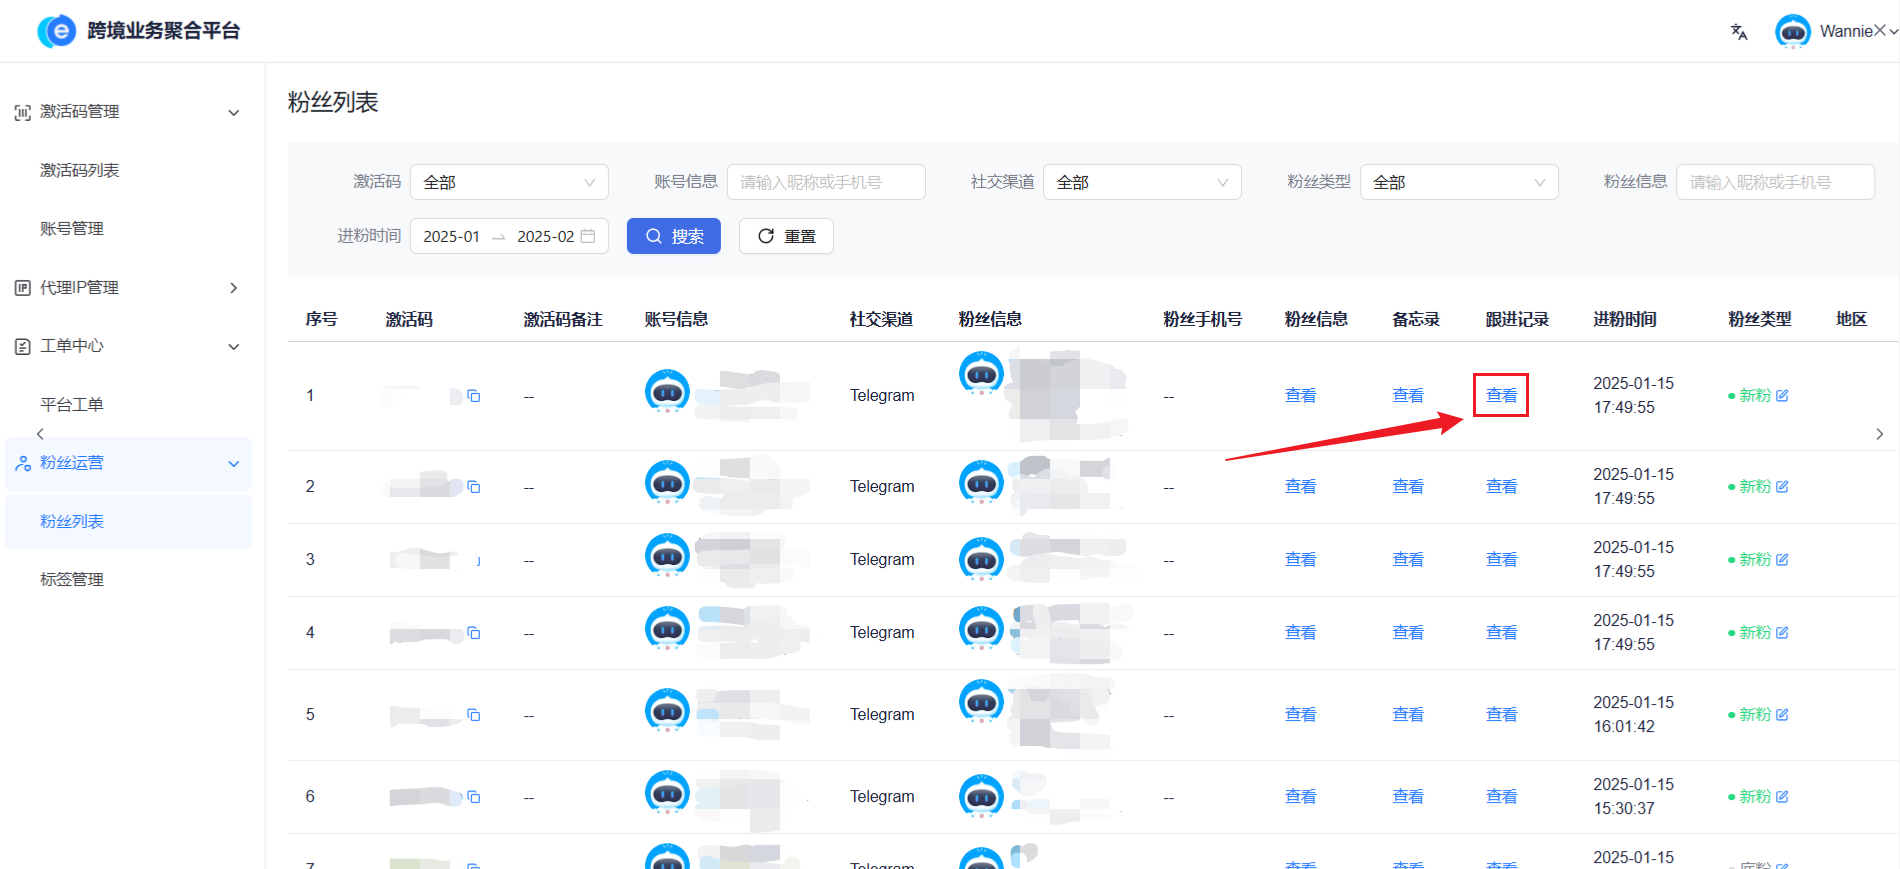Click fan avatar in row 3
The height and width of the screenshot is (869, 1900).
981,558
